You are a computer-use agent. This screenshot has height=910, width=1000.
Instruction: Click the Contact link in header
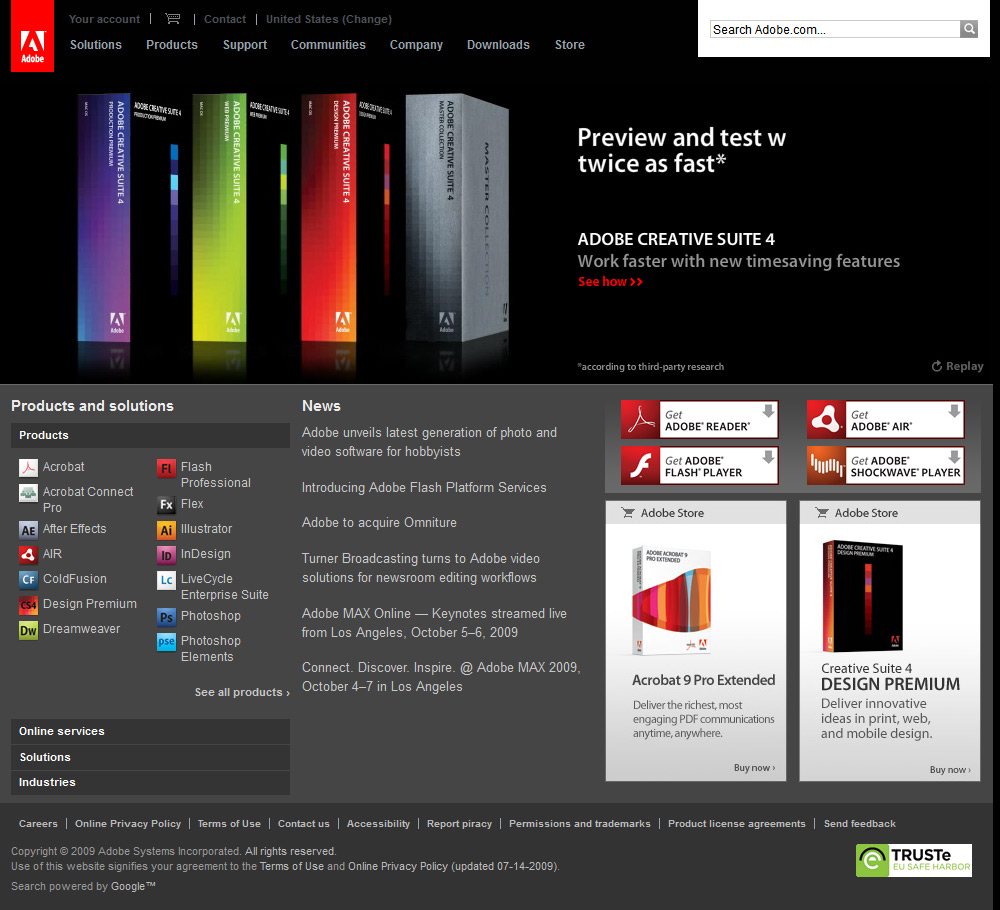coord(224,19)
